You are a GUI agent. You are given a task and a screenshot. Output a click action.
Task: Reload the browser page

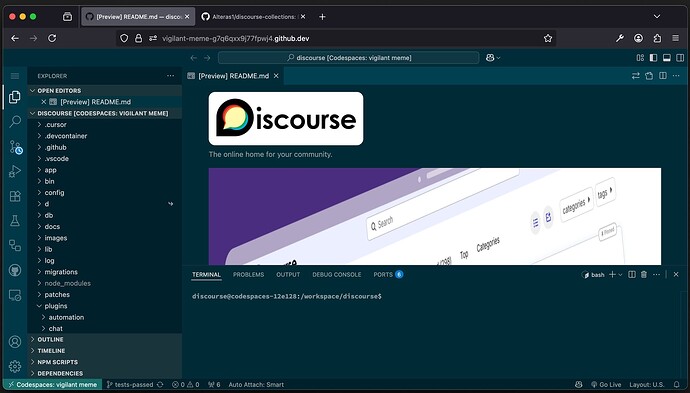point(52,38)
